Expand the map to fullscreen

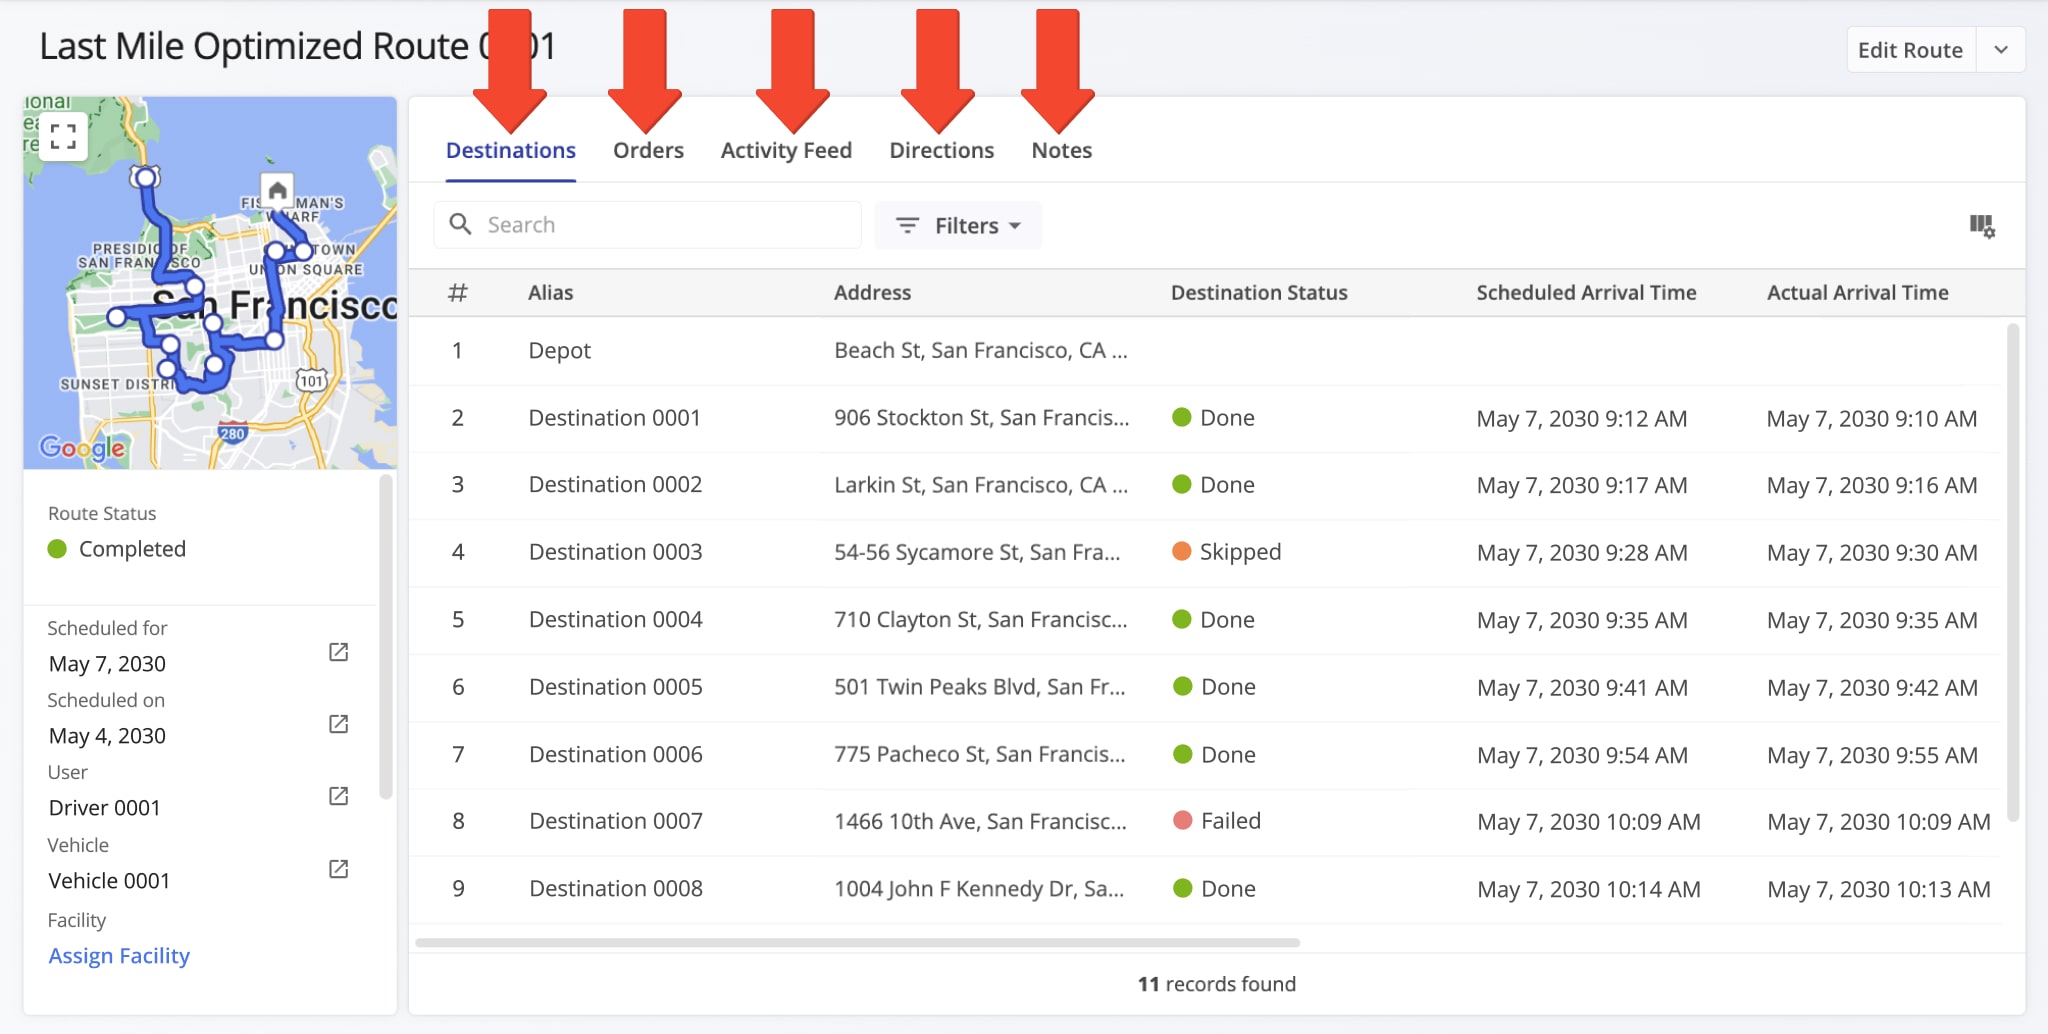tap(63, 136)
